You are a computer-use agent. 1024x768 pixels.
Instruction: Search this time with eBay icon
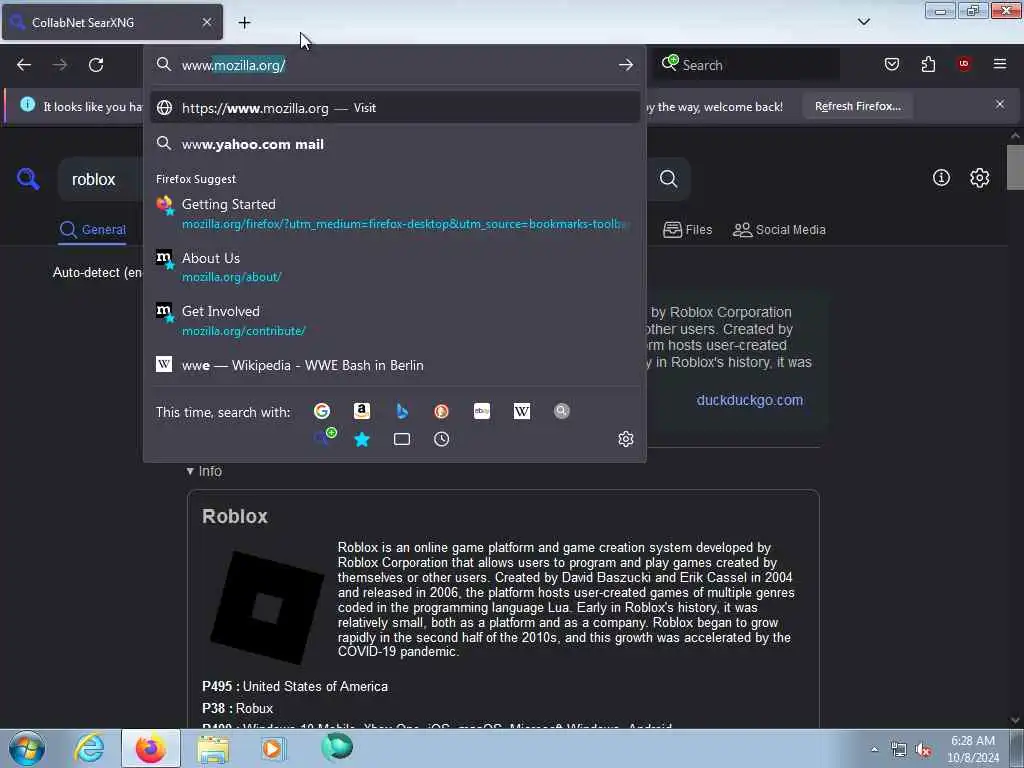coord(482,411)
